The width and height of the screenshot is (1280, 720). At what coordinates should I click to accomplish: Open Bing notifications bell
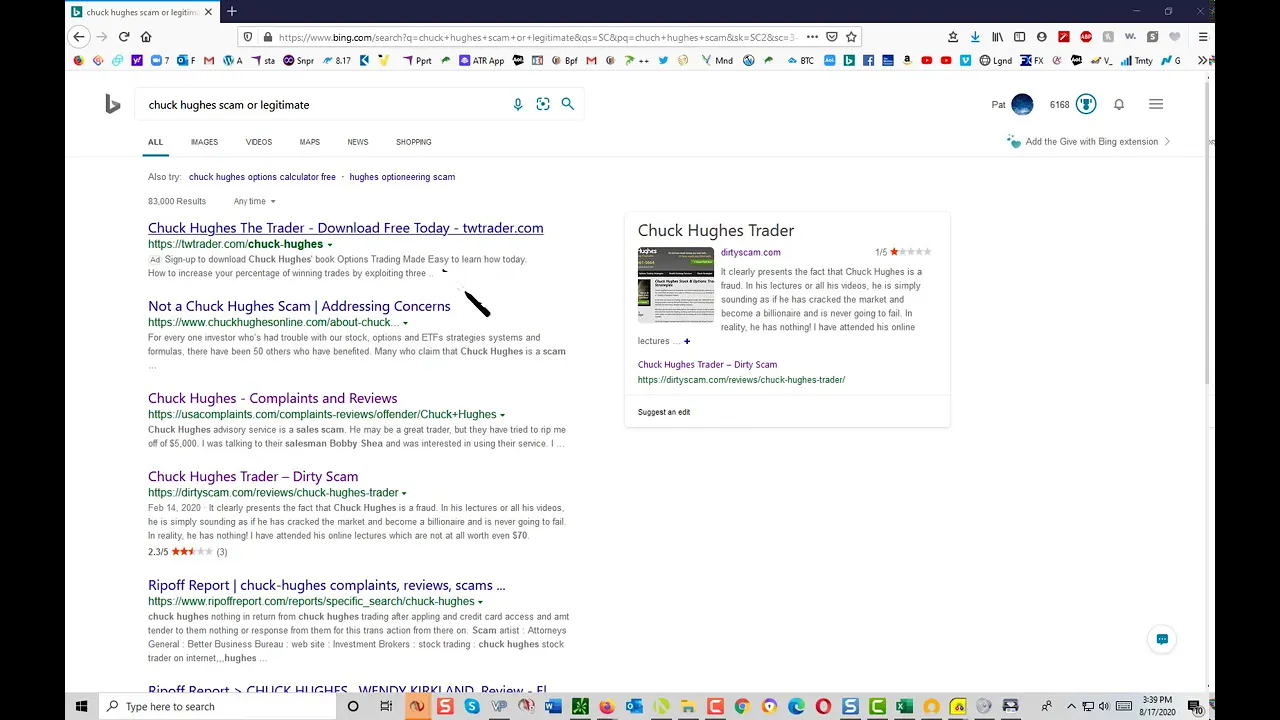[x=1119, y=104]
